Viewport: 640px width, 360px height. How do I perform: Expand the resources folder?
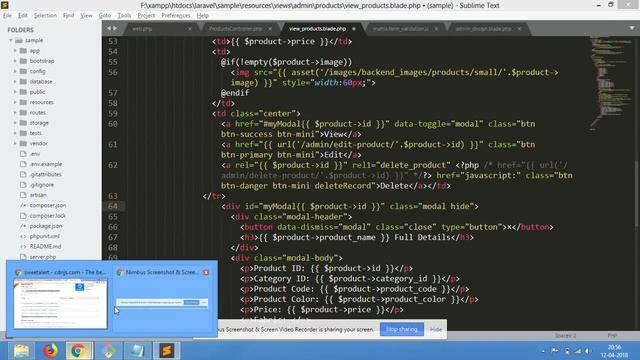[16, 102]
